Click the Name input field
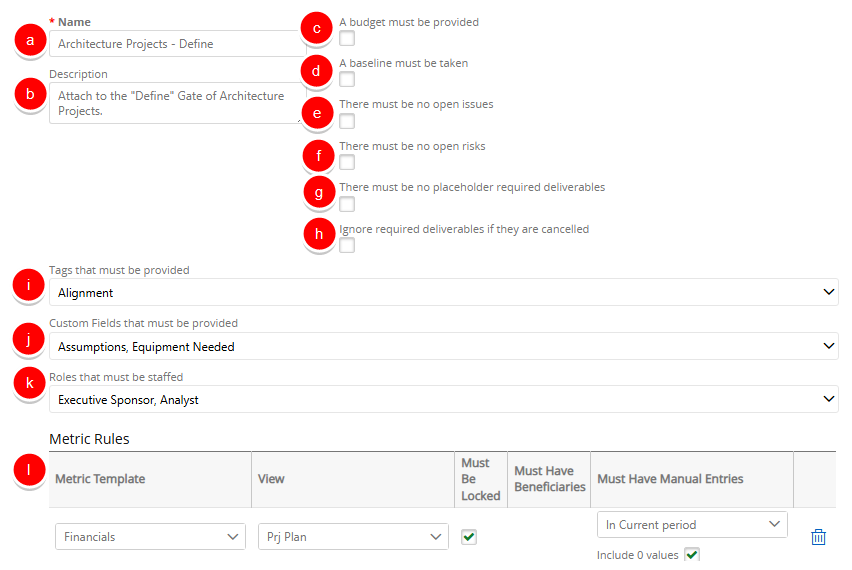 coord(177,44)
